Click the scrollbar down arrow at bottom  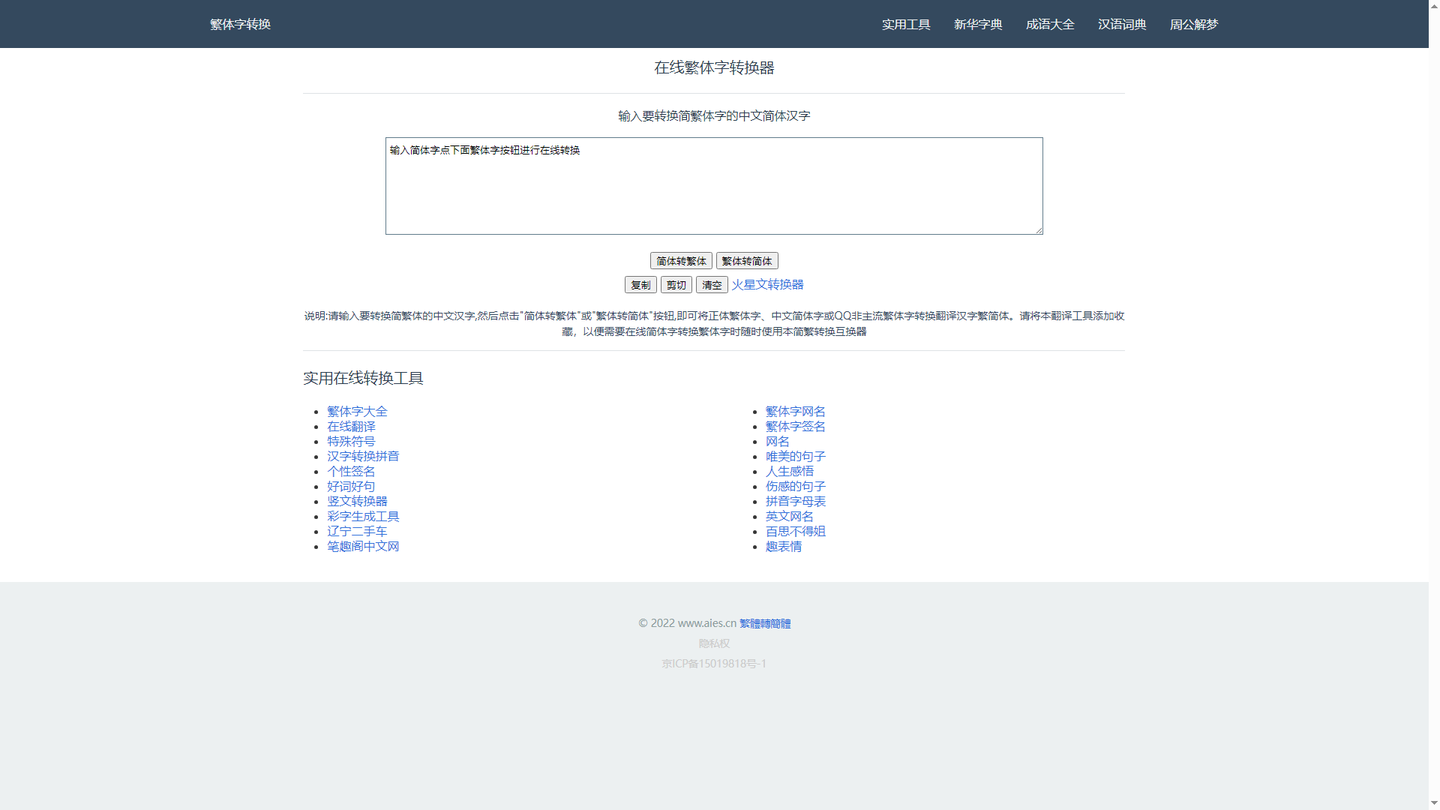coord(1434,804)
